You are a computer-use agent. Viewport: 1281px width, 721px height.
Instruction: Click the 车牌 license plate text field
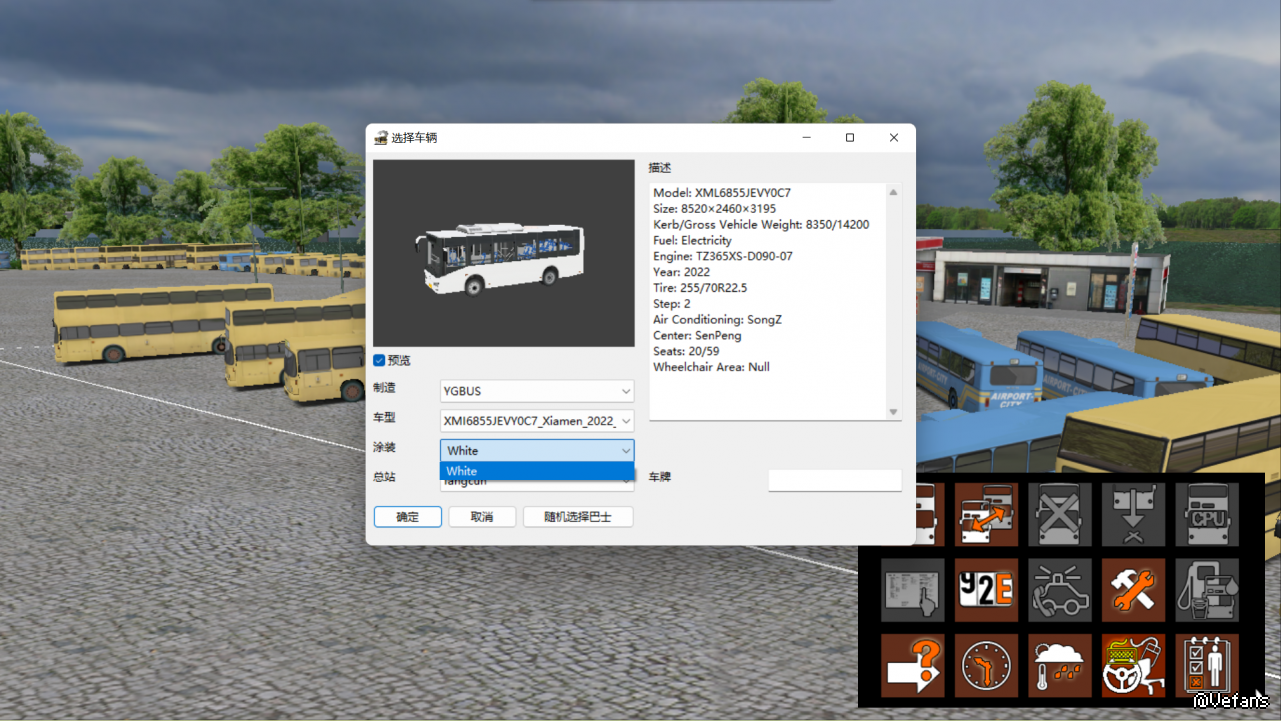[834, 480]
